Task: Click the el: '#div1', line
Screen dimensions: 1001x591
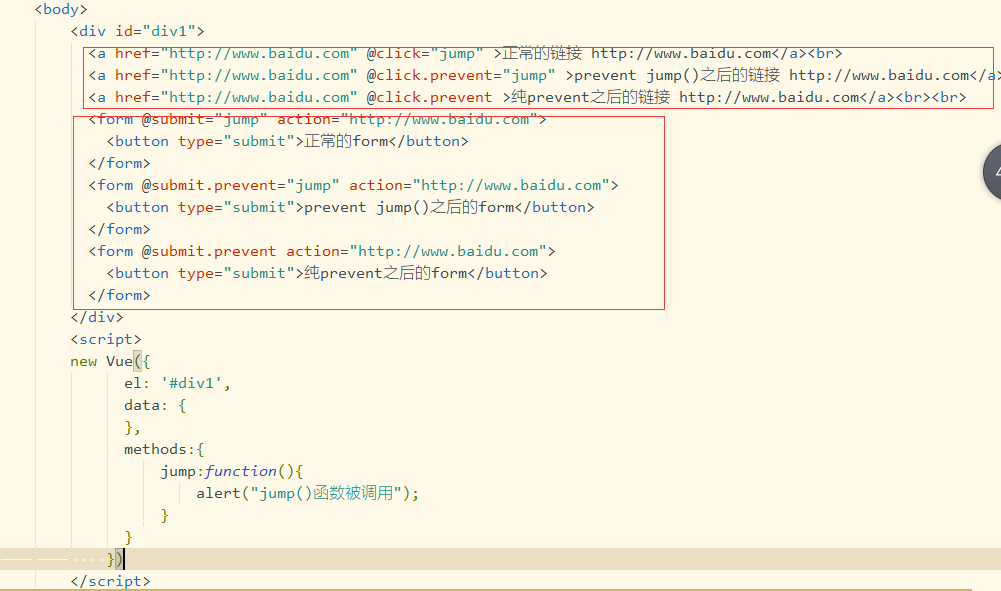Action: 177,383
